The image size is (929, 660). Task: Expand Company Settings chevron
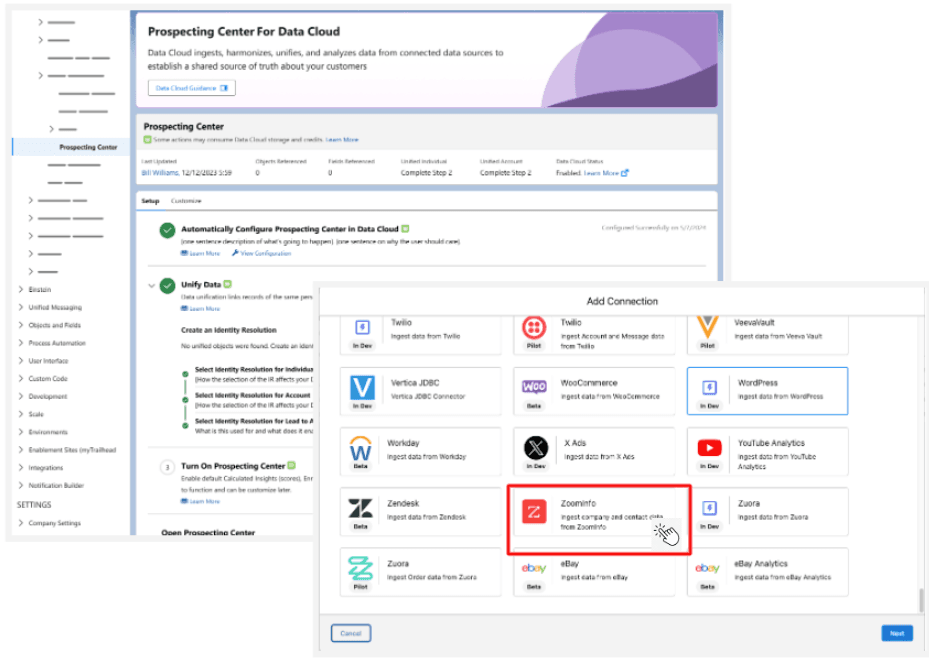click(x=21, y=523)
